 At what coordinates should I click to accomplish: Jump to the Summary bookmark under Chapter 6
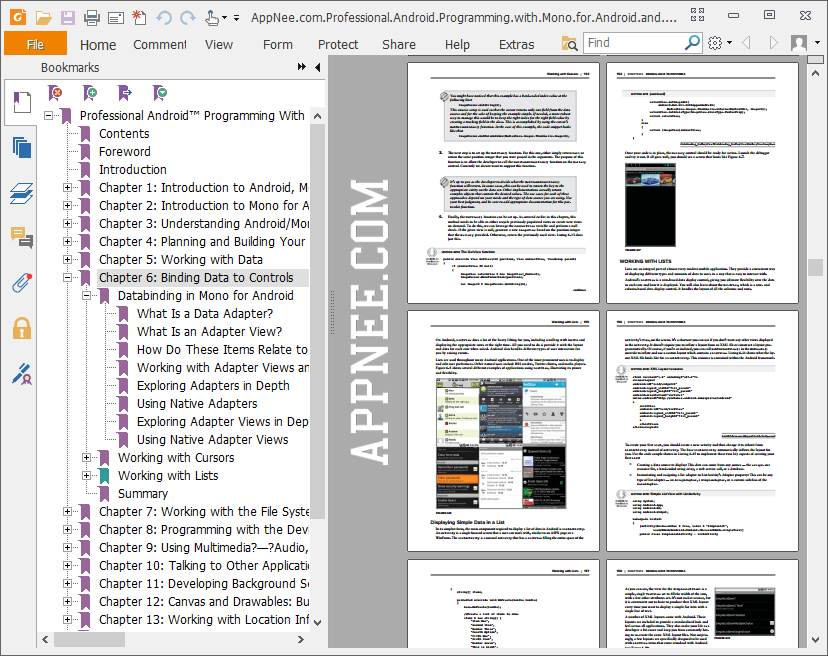(x=143, y=493)
